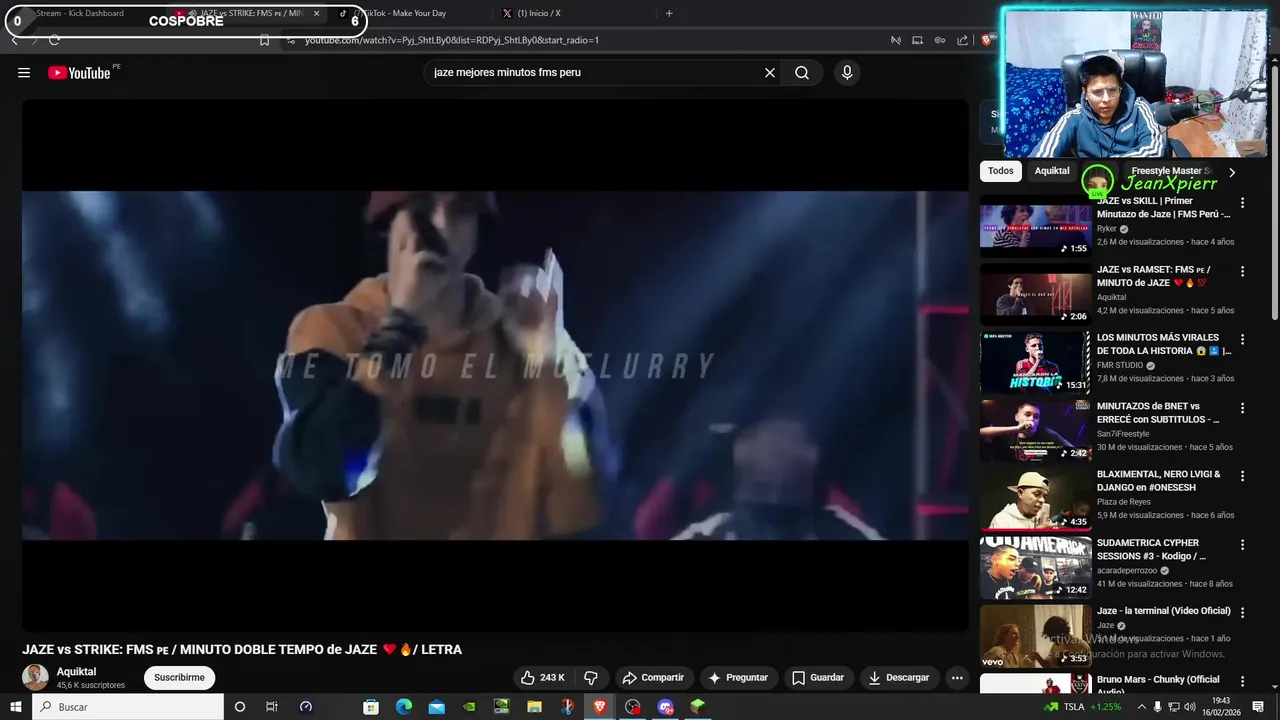This screenshot has height=720, width=1280.
Task: Subscribe with the Suscribirme button
Action: [179, 677]
